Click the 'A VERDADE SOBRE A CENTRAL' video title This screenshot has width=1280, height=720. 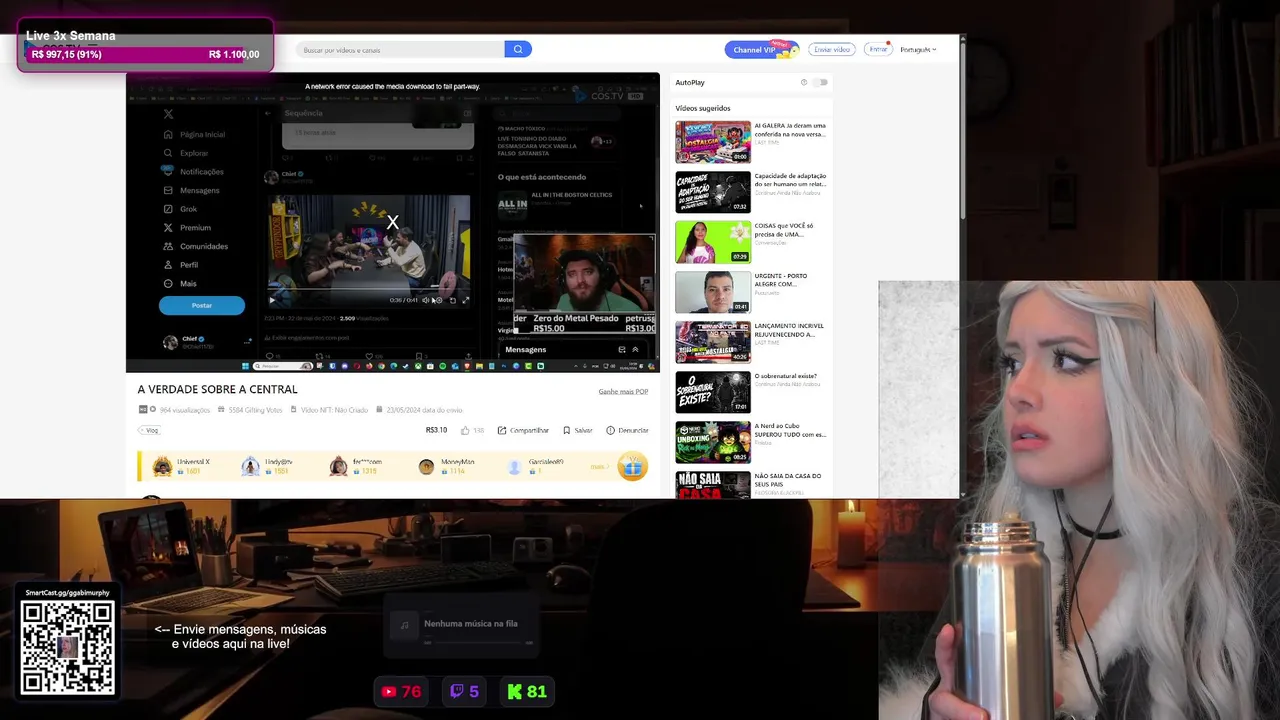tap(217, 389)
